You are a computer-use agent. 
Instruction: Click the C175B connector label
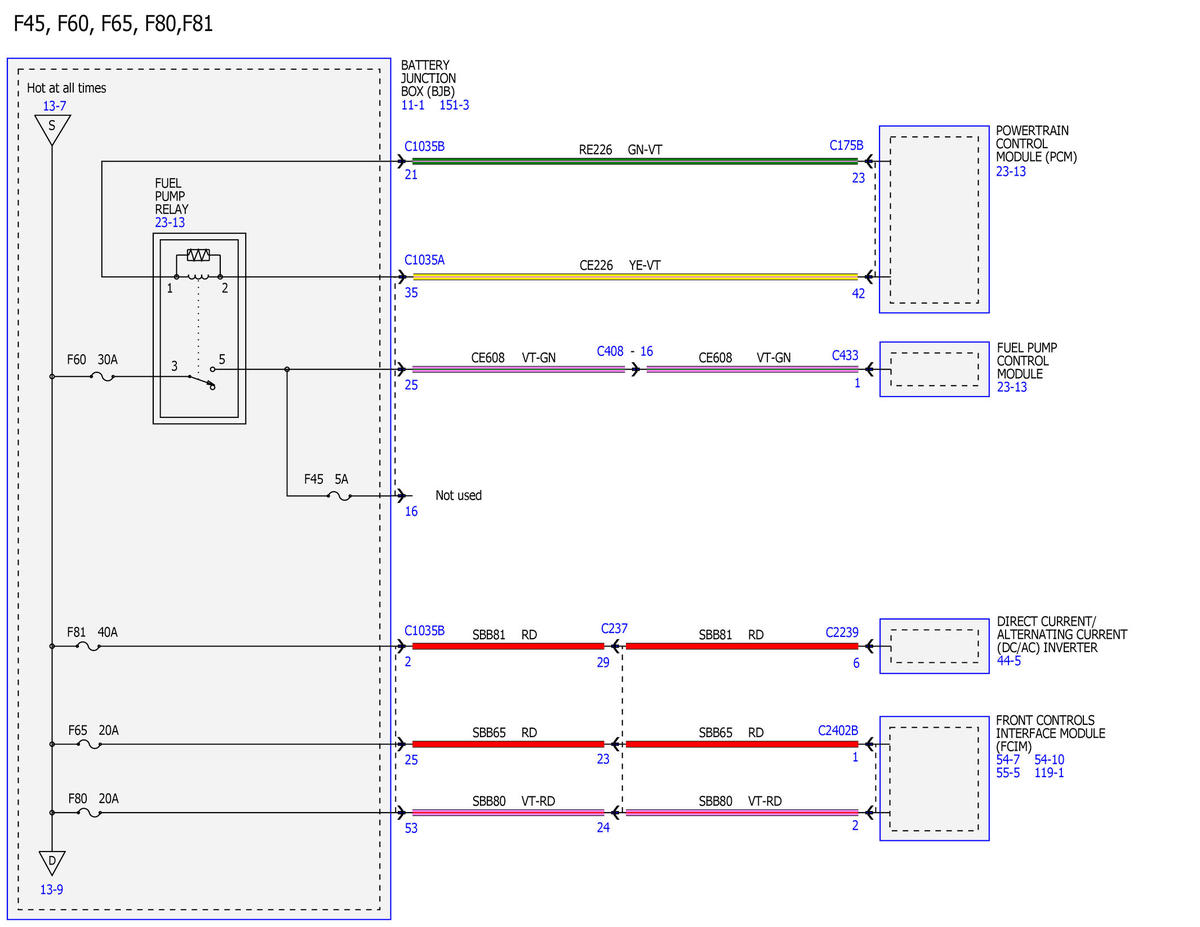pyautogui.click(x=846, y=146)
